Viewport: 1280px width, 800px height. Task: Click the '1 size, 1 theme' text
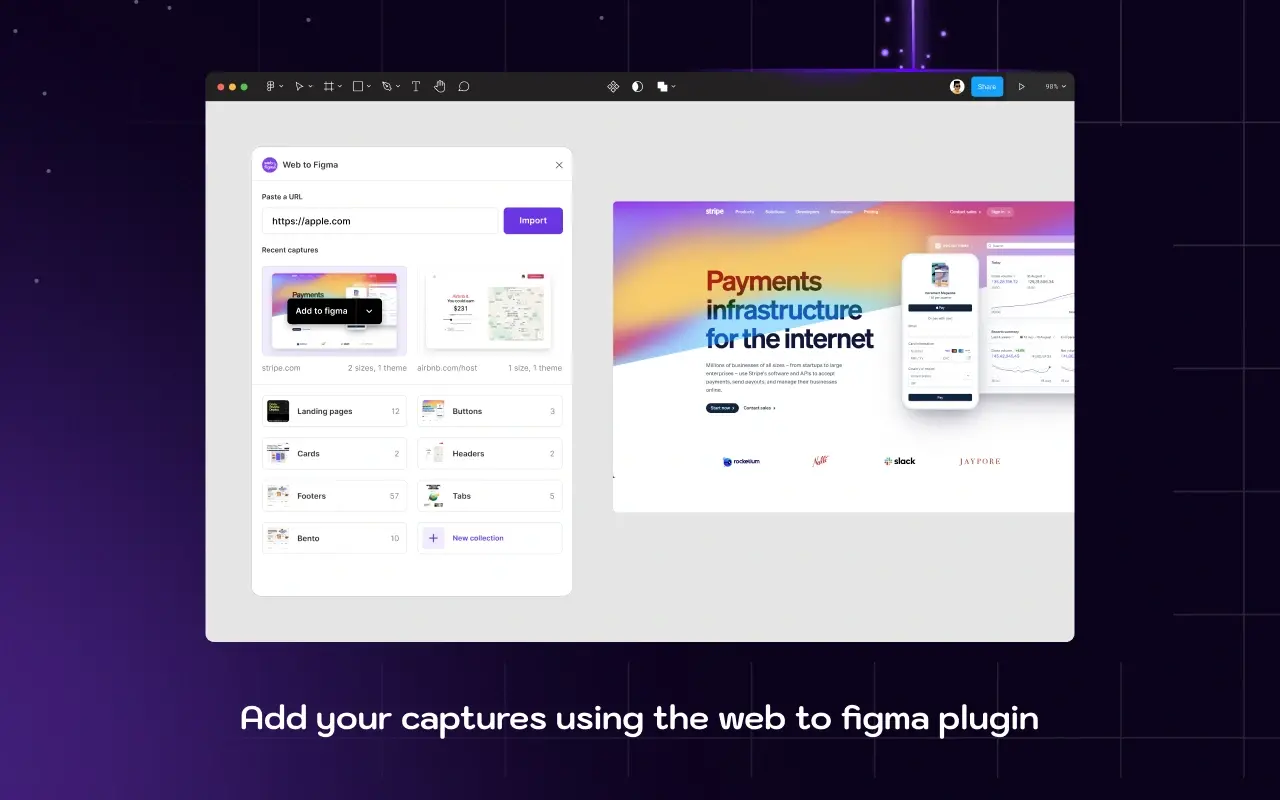[535, 368]
